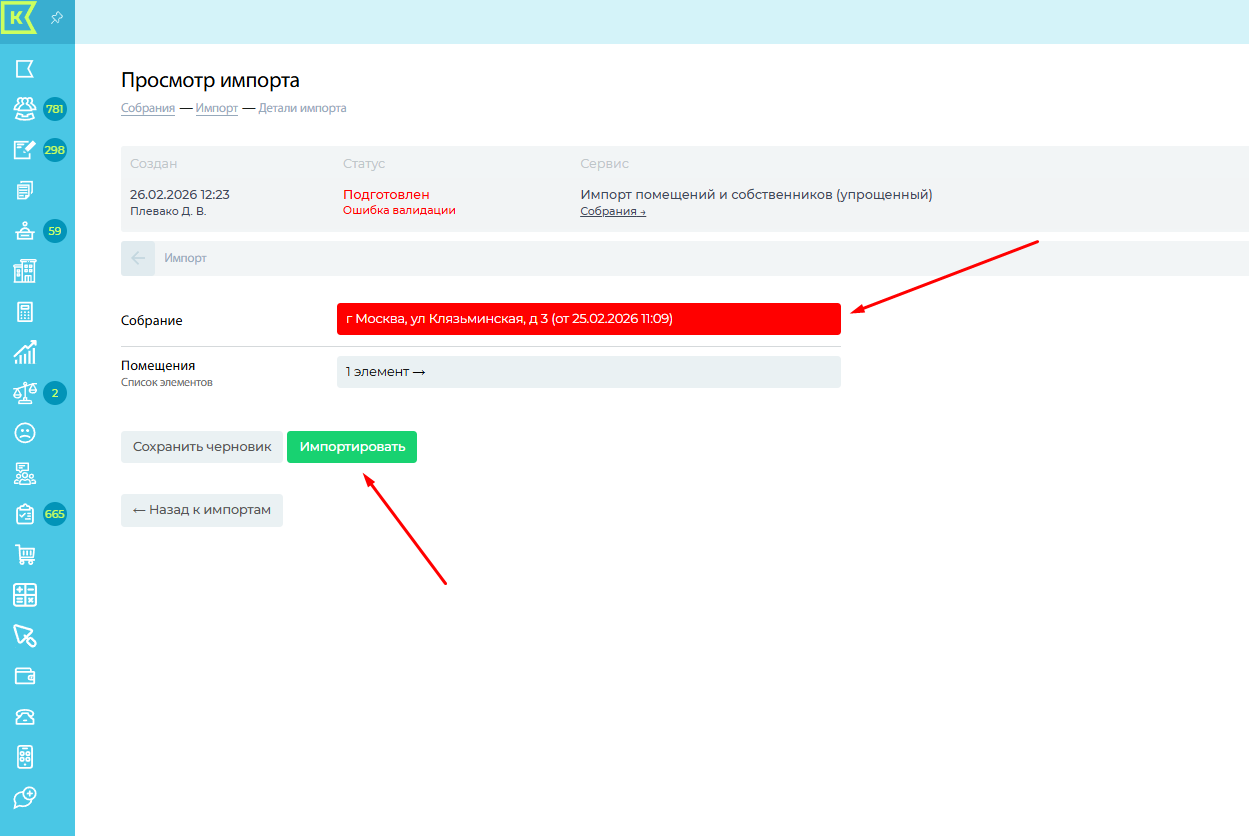Open the telephone icon in sidebar
The image size is (1249, 836).
25,717
